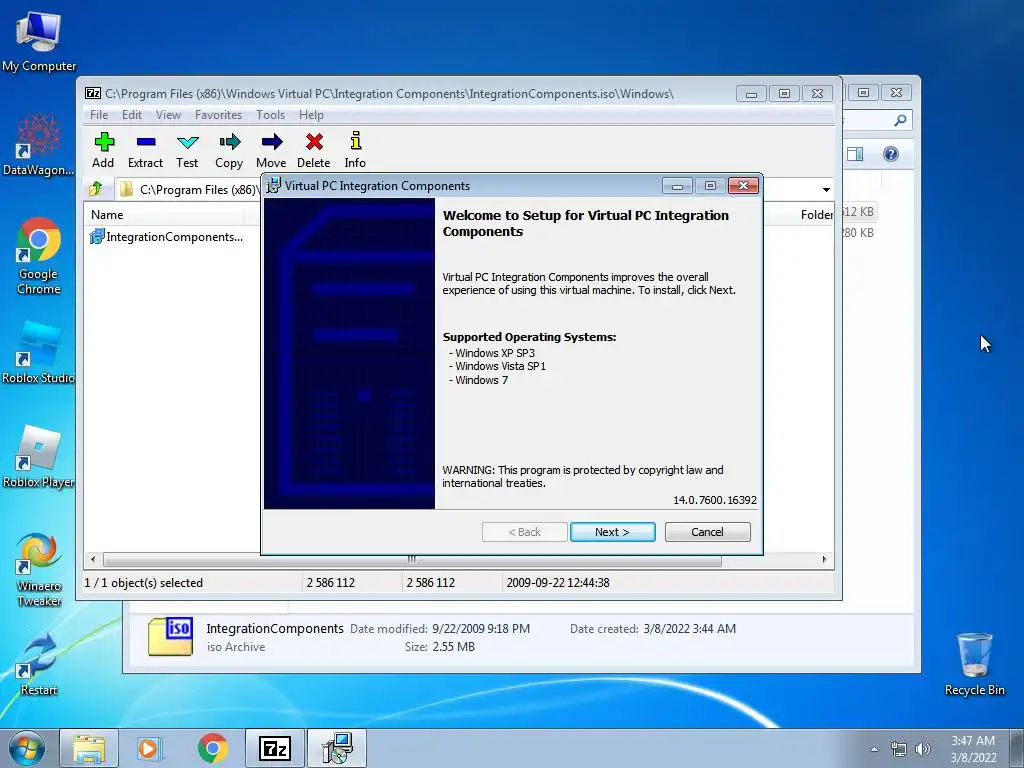Click the Test toolbar icon
The image size is (1024, 768).
(x=187, y=150)
